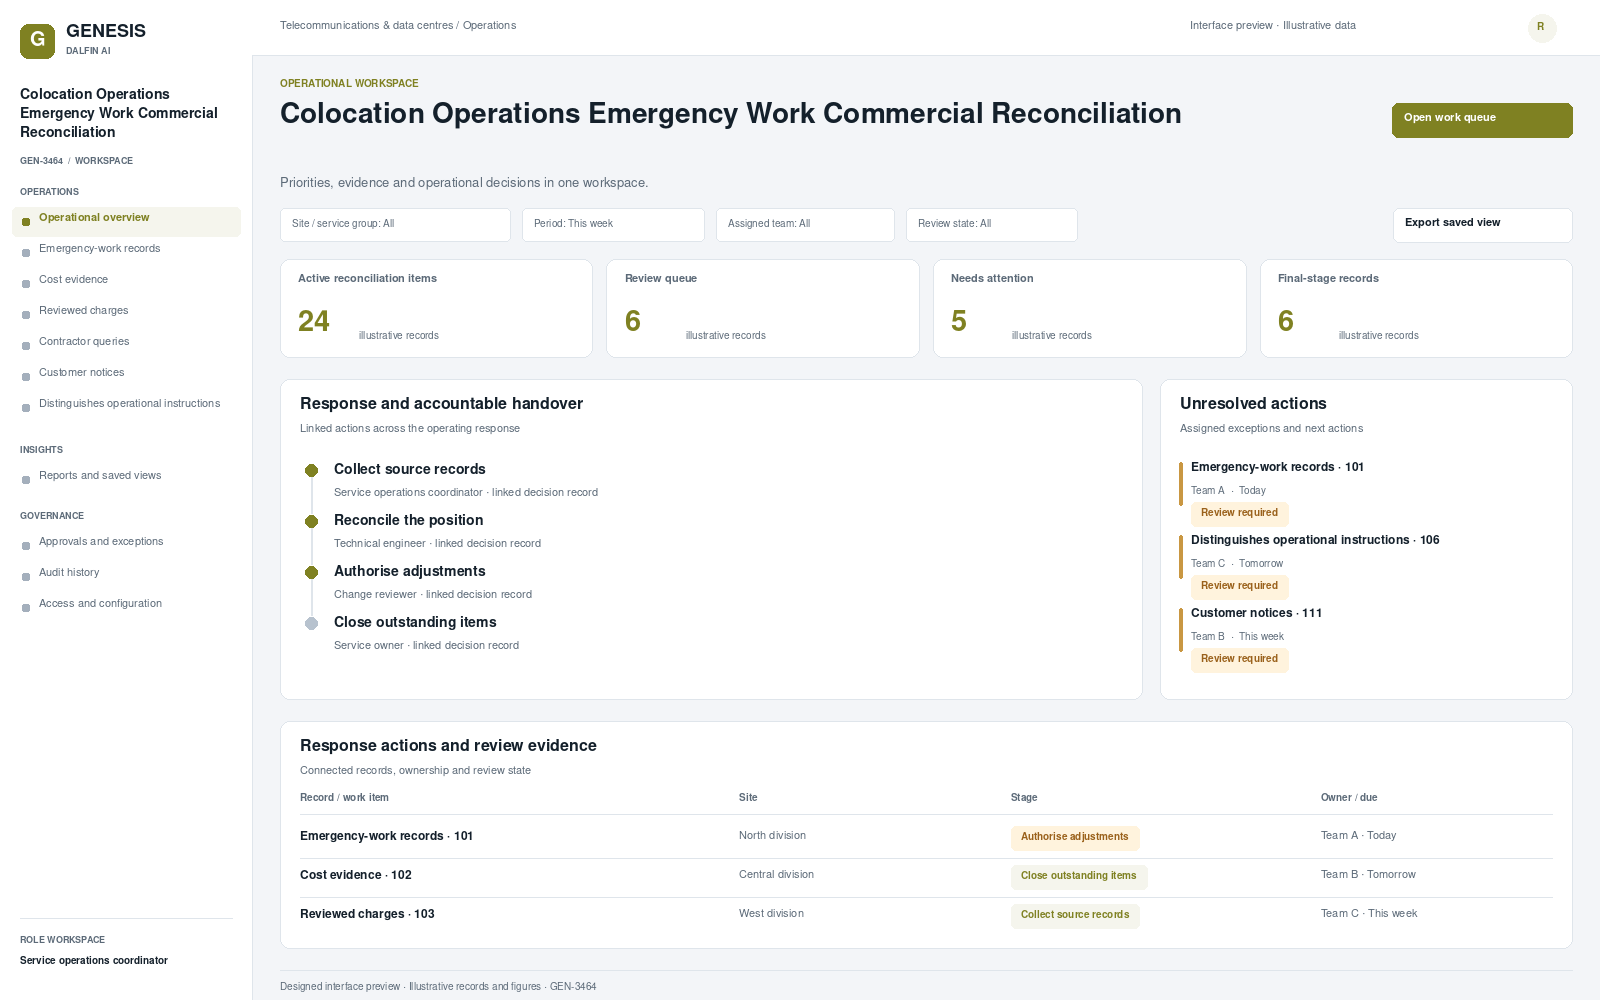The image size is (1600, 1000).
Task: Open the Final-stage records card
Action: tap(1416, 309)
